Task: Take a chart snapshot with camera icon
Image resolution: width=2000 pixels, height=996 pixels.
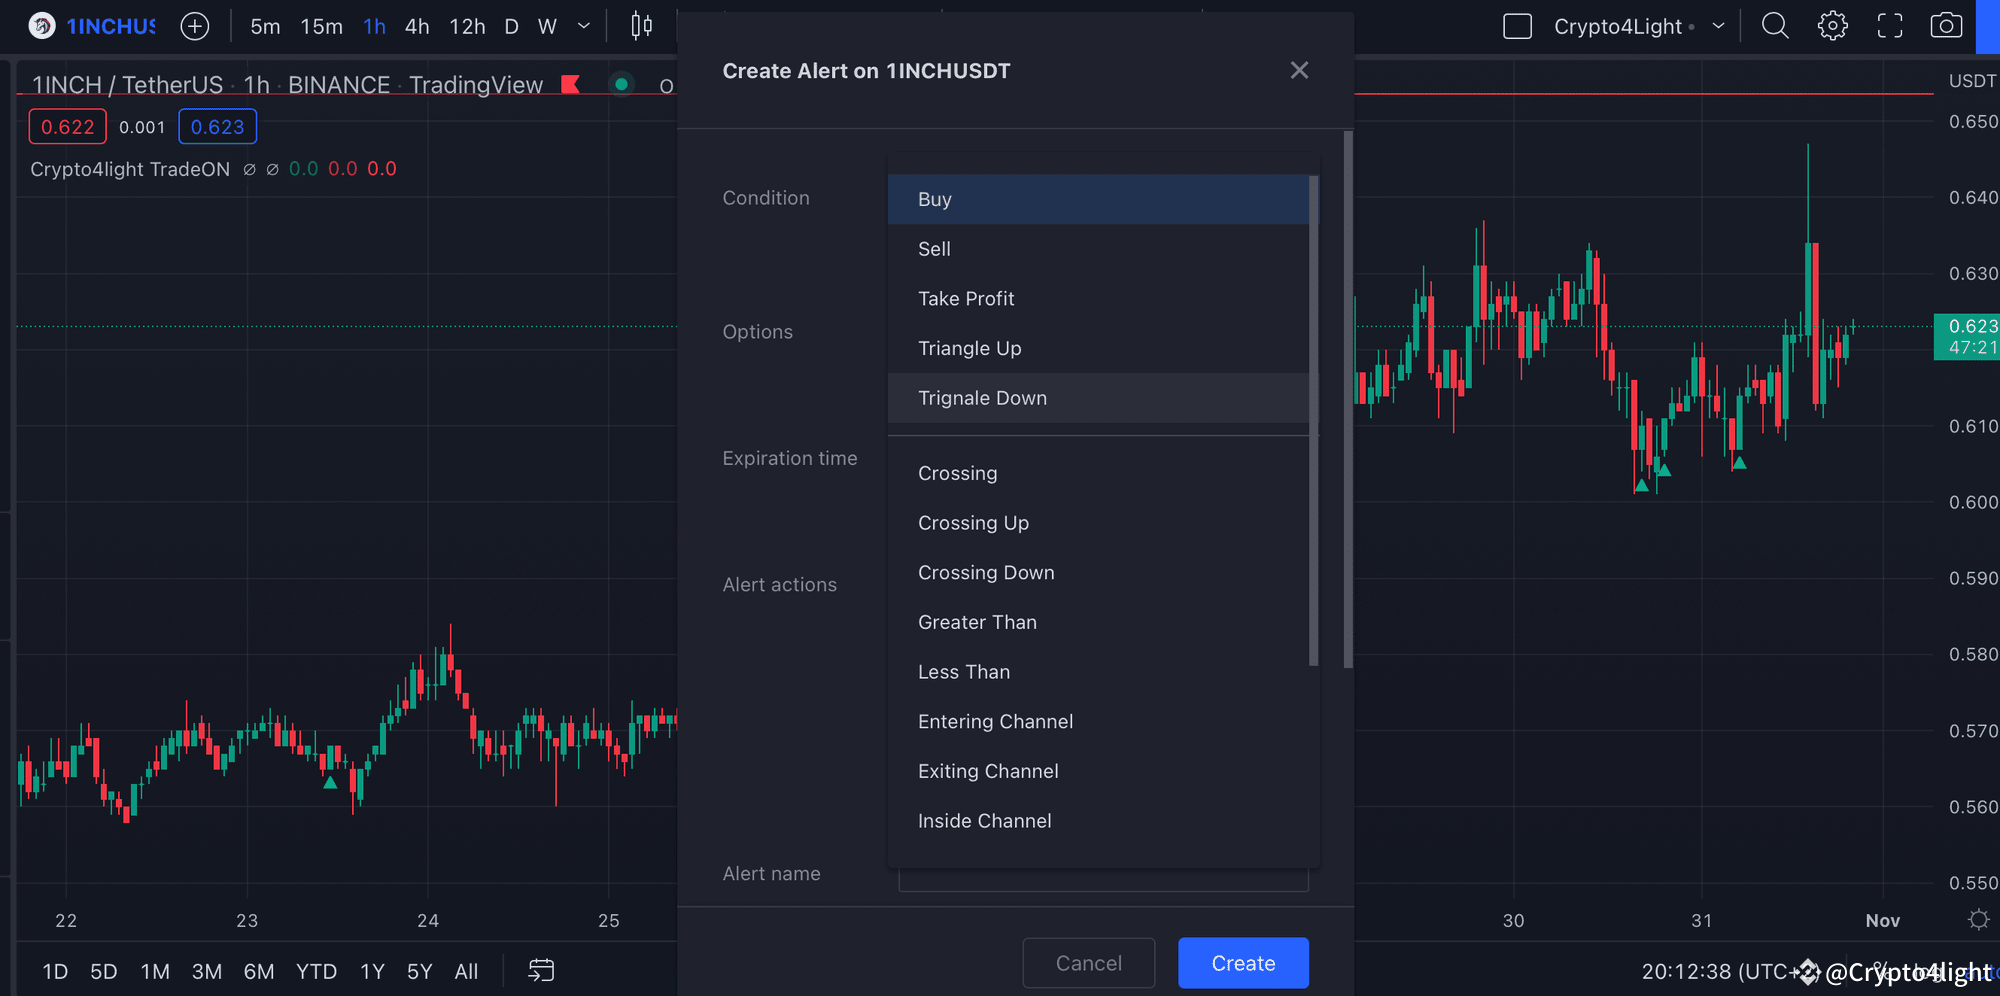Action: (1946, 26)
